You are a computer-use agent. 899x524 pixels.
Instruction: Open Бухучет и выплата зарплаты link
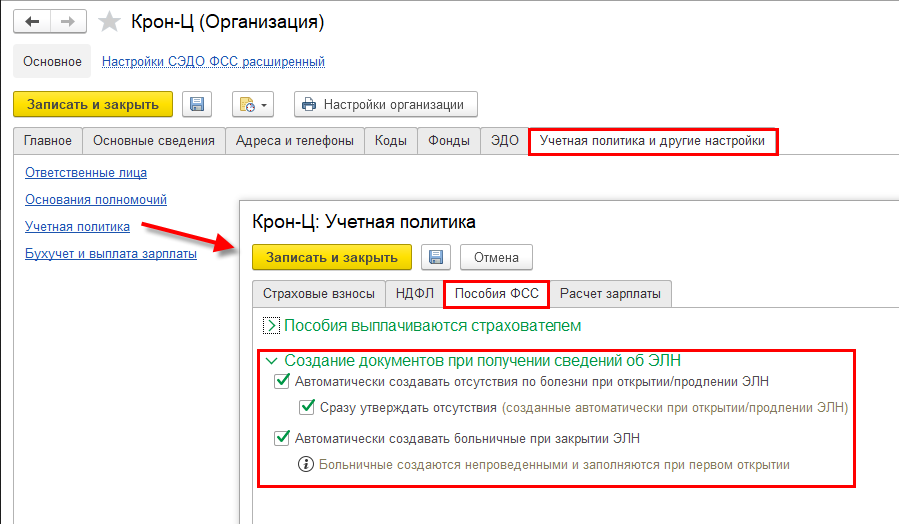(x=111, y=253)
